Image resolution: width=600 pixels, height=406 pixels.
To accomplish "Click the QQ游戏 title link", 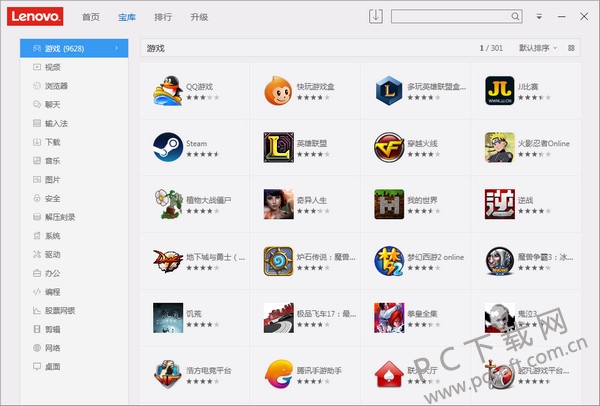I will point(199,87).
